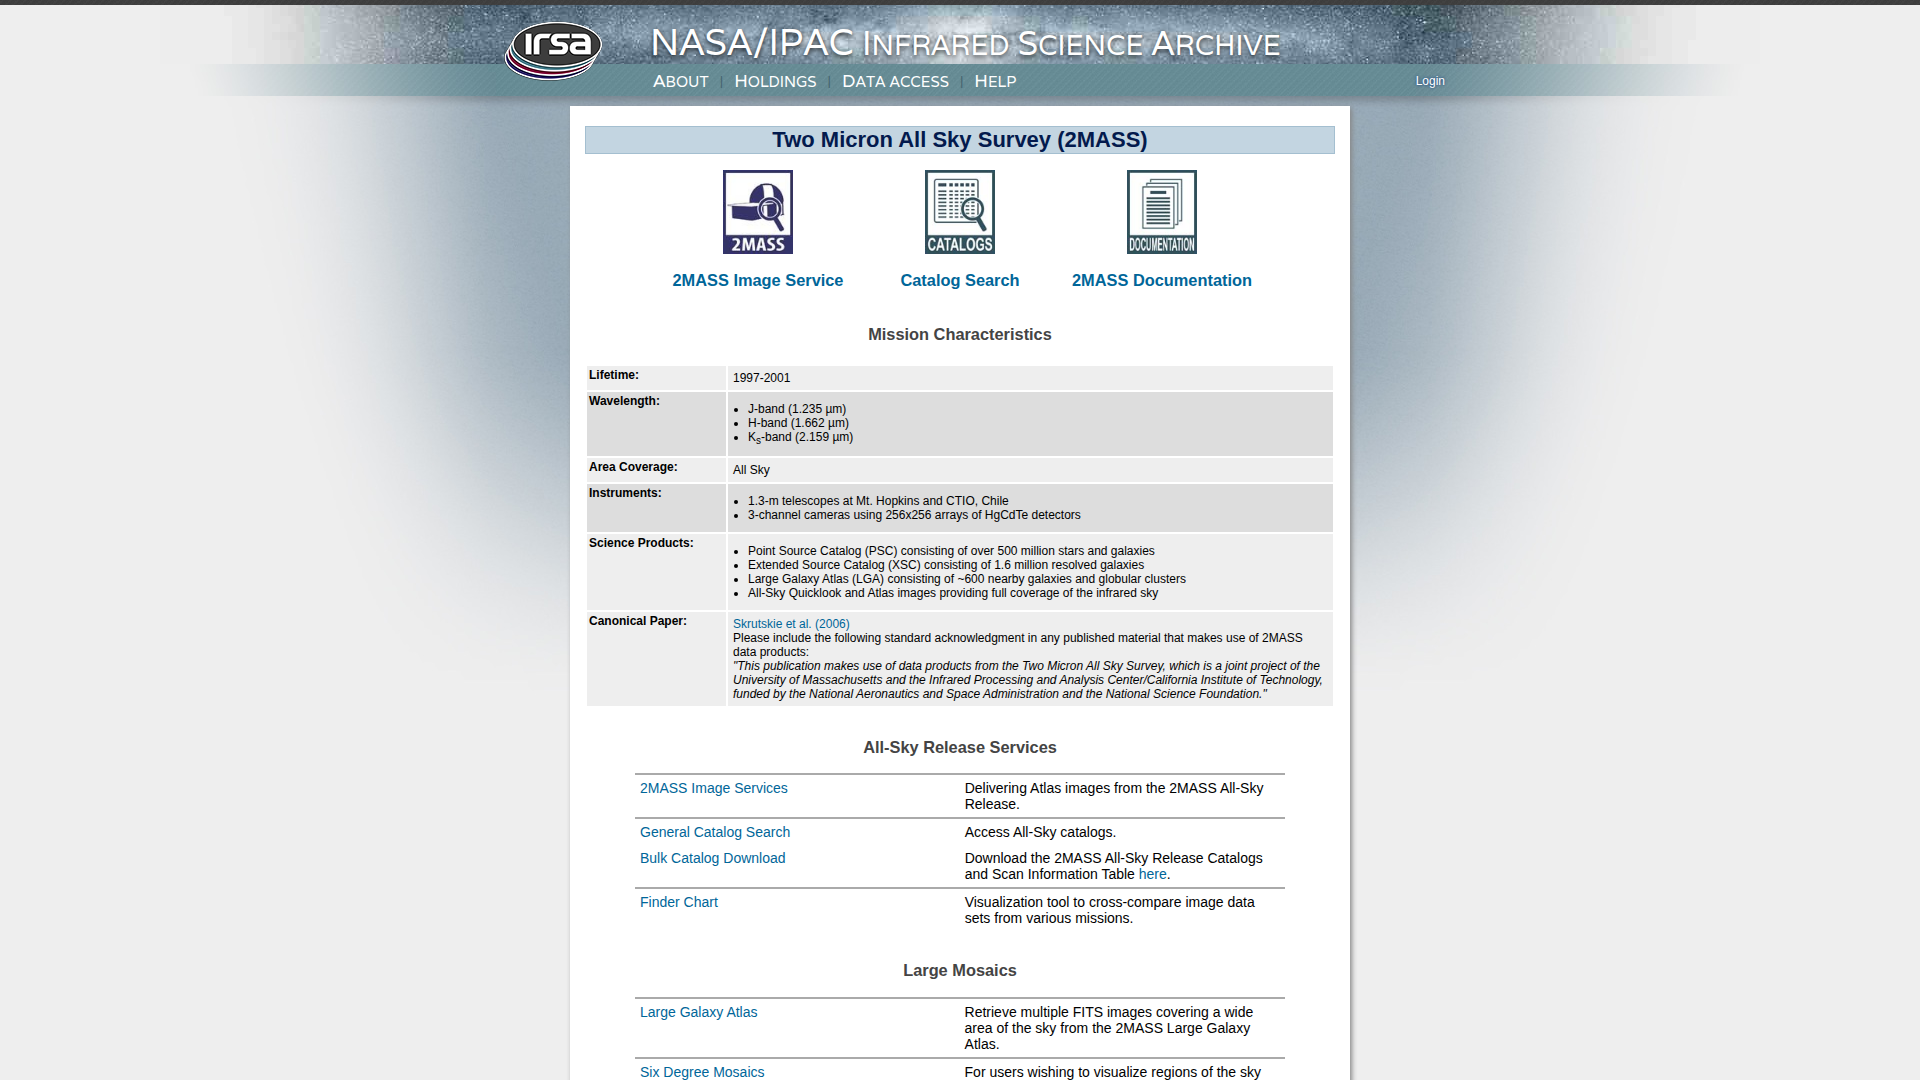Click the Catalog Search text link
This screenshot has width=1920, height=1080.
click(x=960, y=281)
